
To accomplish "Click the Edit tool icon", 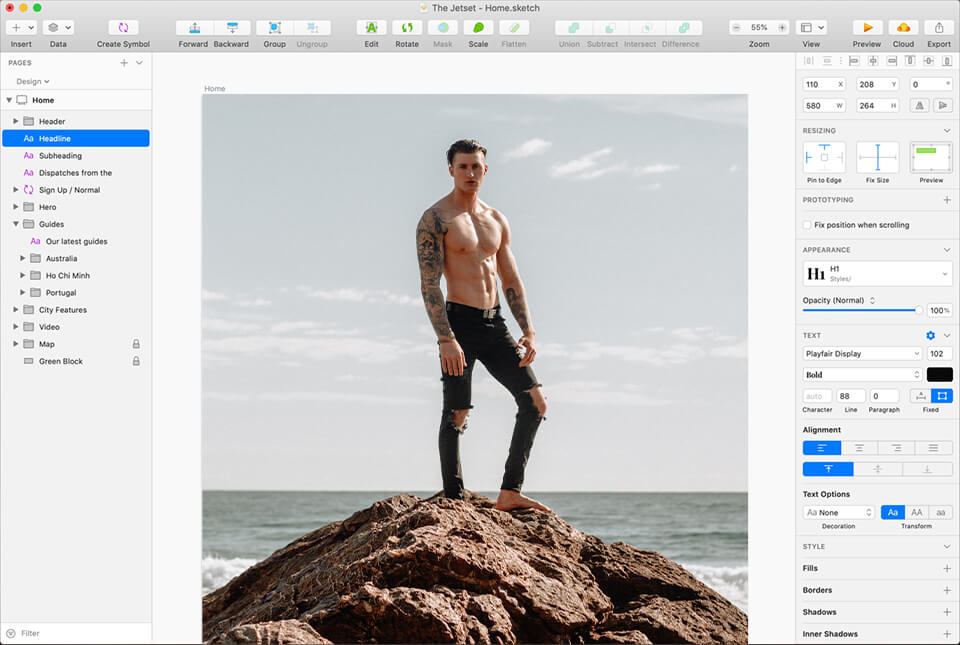I will (x=371, y=28).
